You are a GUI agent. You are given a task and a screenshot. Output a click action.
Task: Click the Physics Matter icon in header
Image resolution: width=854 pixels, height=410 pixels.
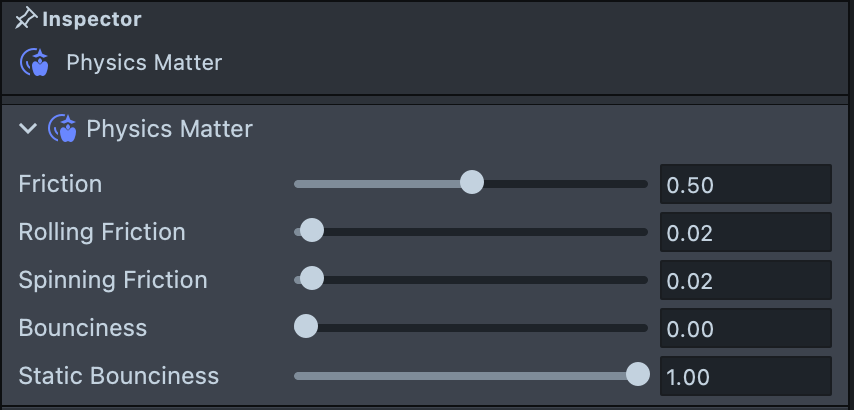pos(34,63)
